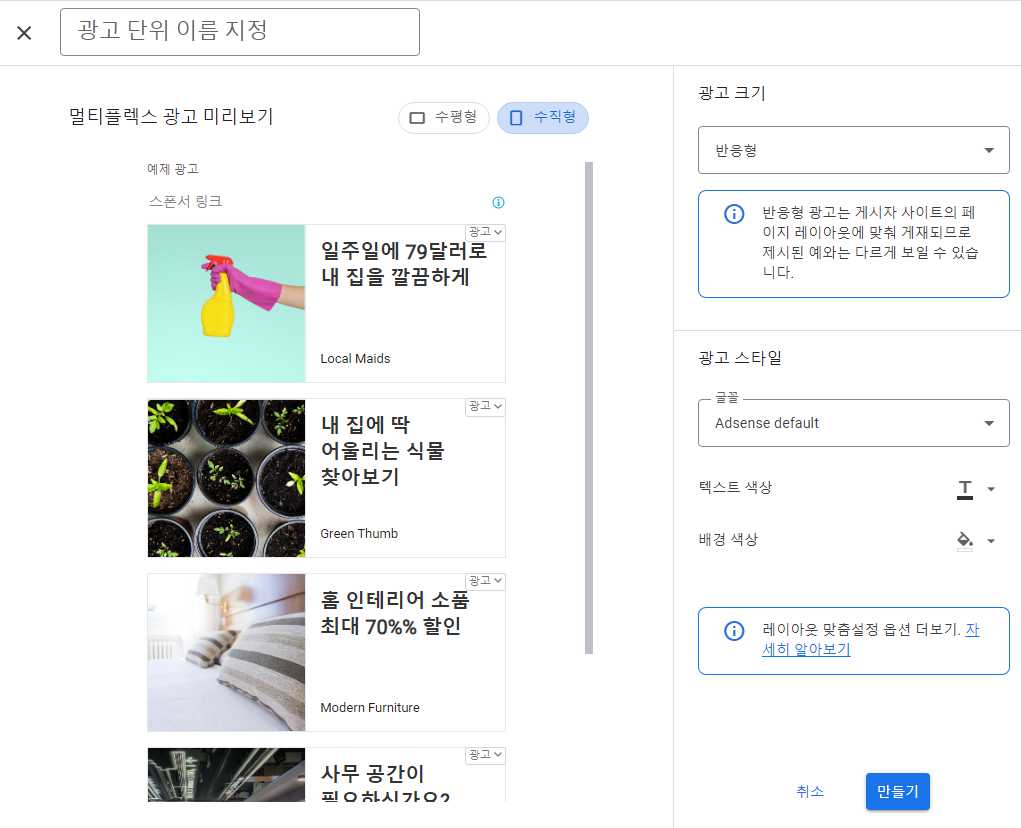Click the headline 일주일에 79달러로 내 집을 깔끔하게
Viewport: 1021px width, 828px height.
point(404,264)
